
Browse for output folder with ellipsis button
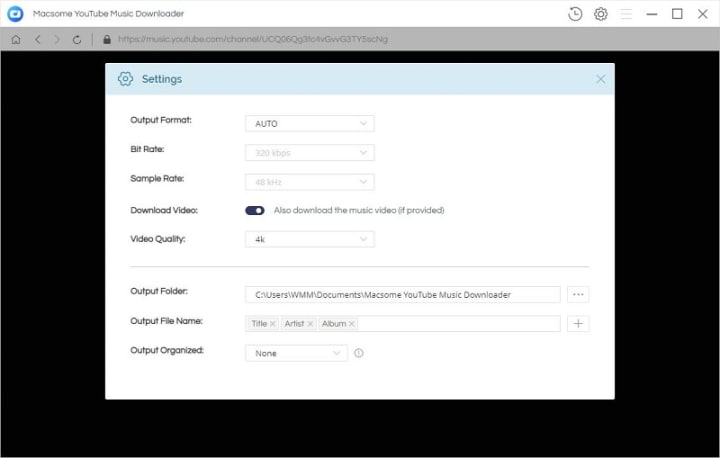pyautogui.click(x=578, y=294)
